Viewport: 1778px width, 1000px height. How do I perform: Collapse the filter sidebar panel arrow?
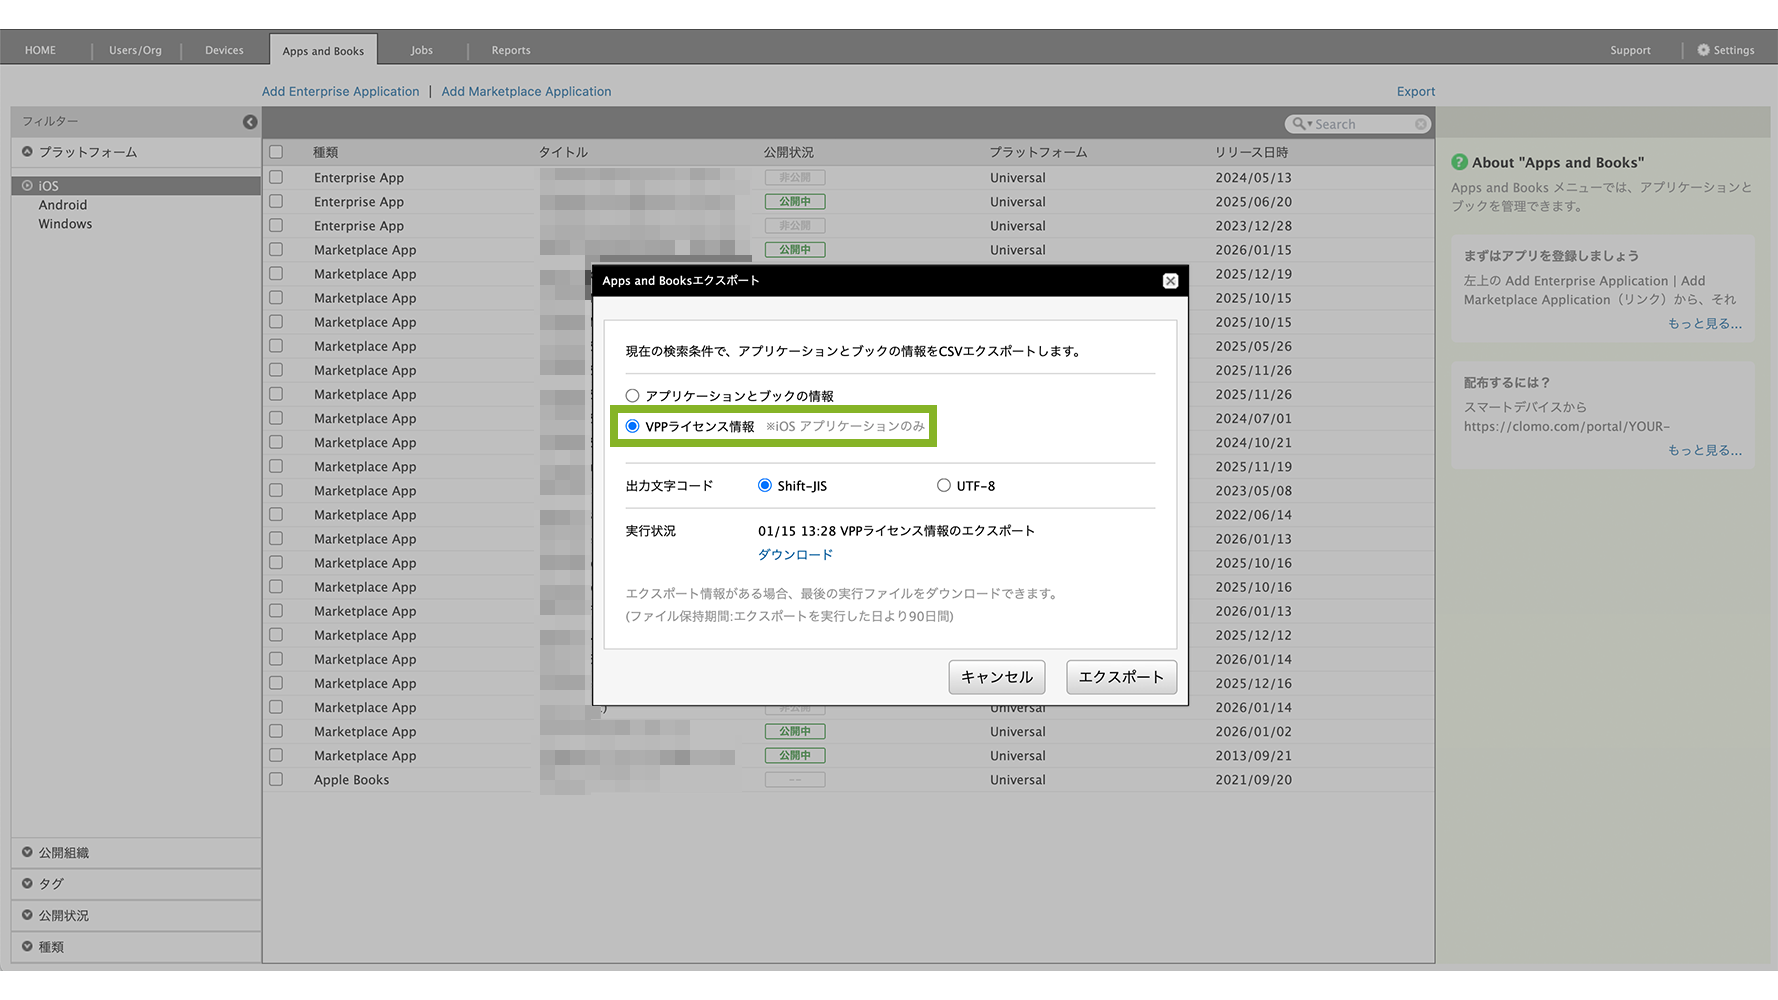[x=250, y=122]
